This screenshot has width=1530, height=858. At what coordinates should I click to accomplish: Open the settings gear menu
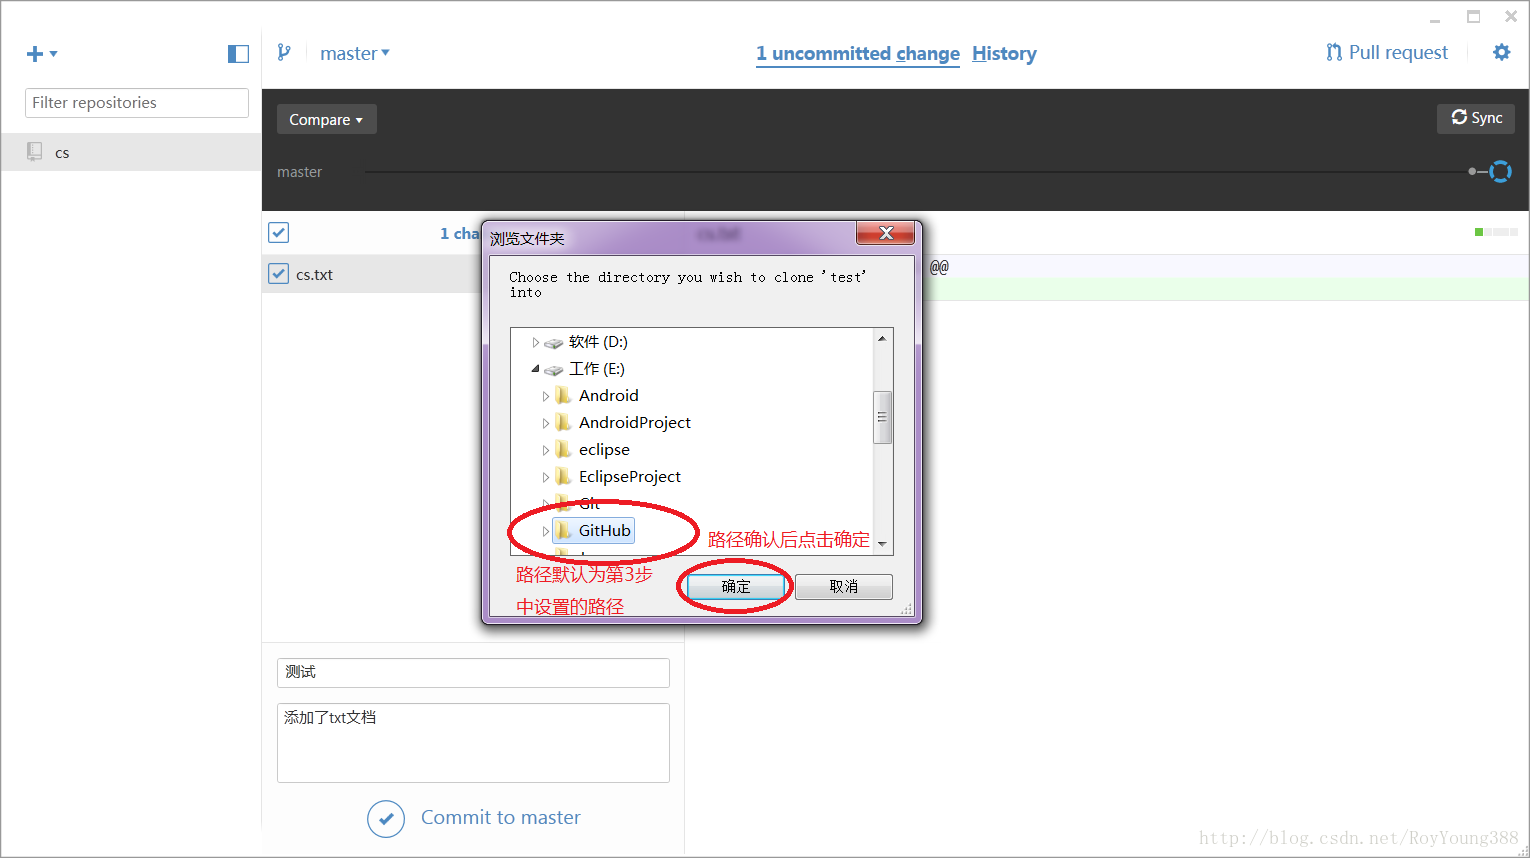pyautogui.click(x=1501, y=52)
